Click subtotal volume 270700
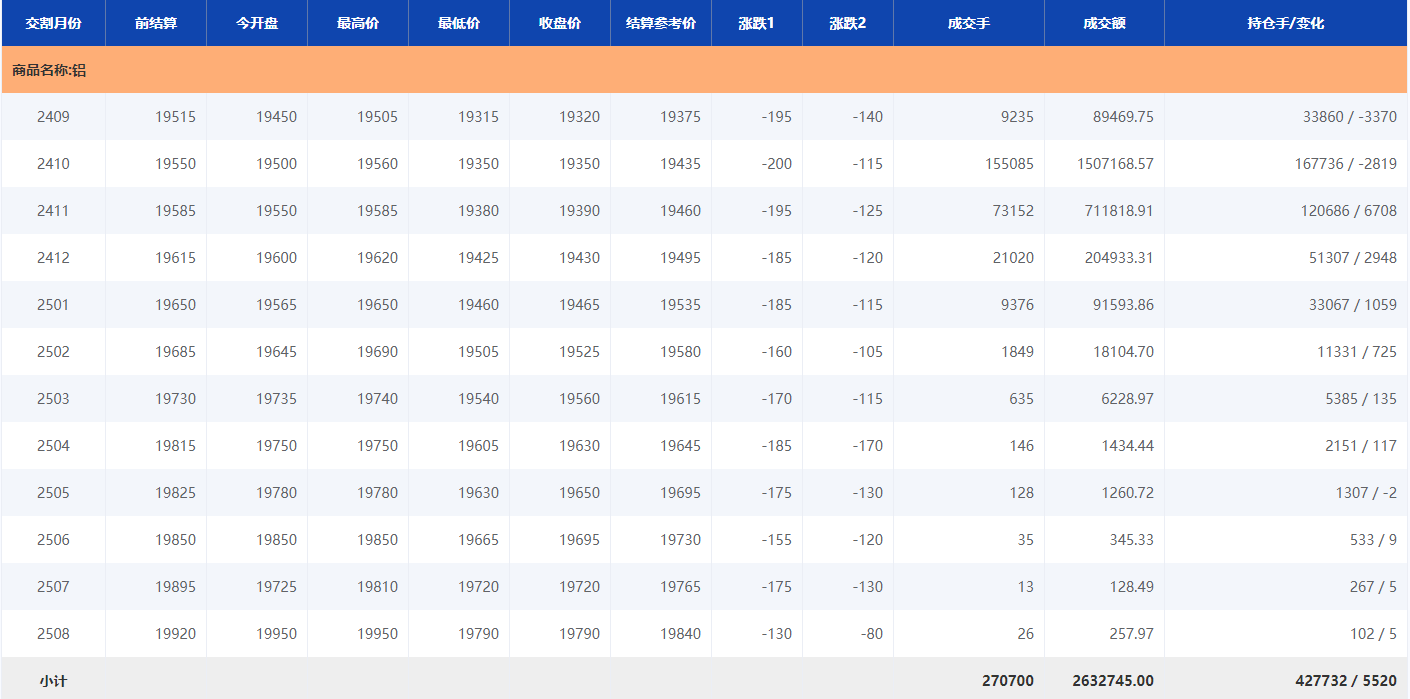This screenshot has height=699, width=1410. (x=1007, y=681)
